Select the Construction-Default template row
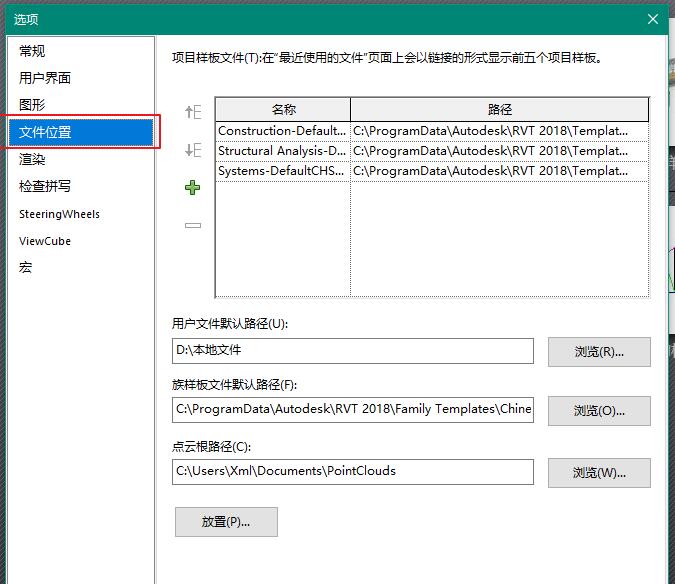 pyautogui.click(x=282, y=131)
